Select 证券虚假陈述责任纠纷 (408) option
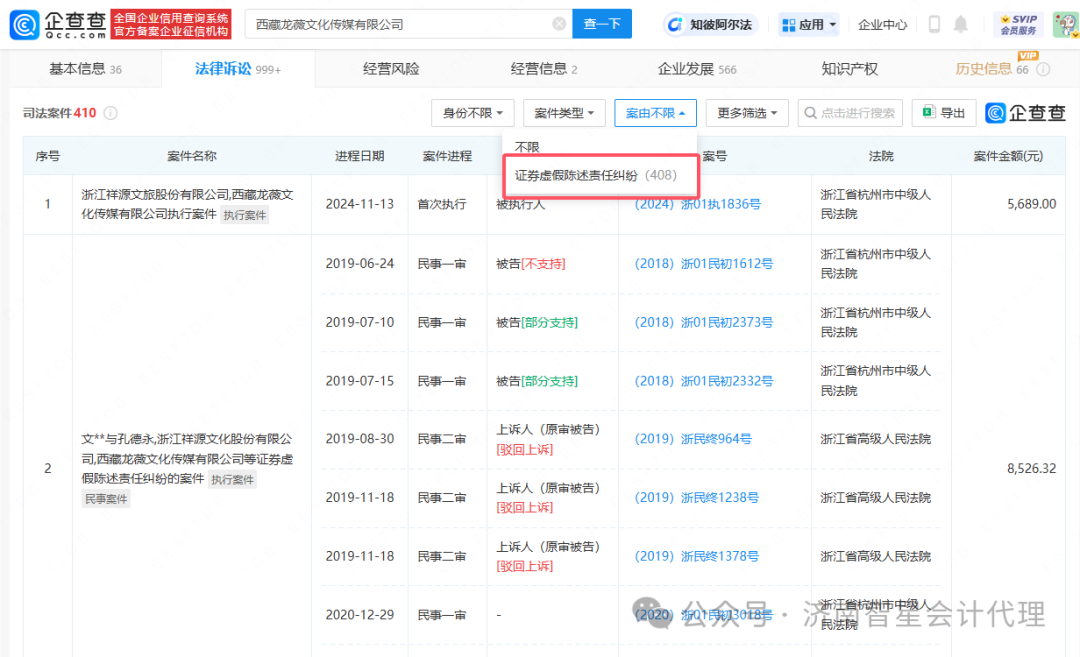 pos(596,176)
